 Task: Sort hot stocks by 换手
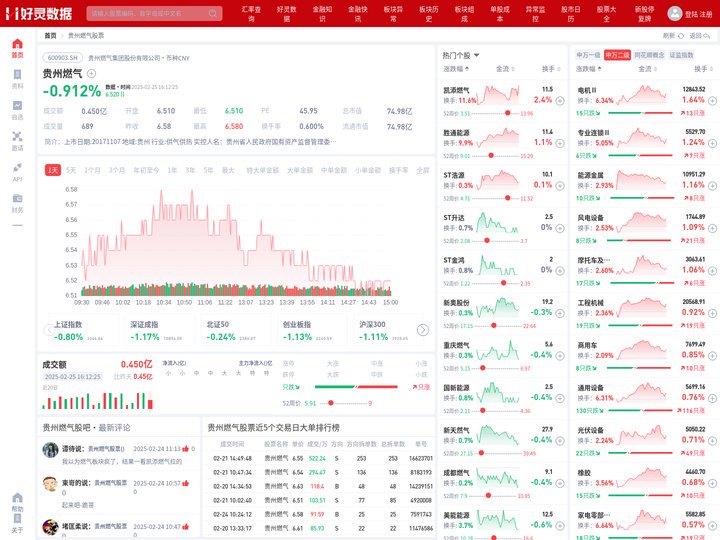click(551, 69)
